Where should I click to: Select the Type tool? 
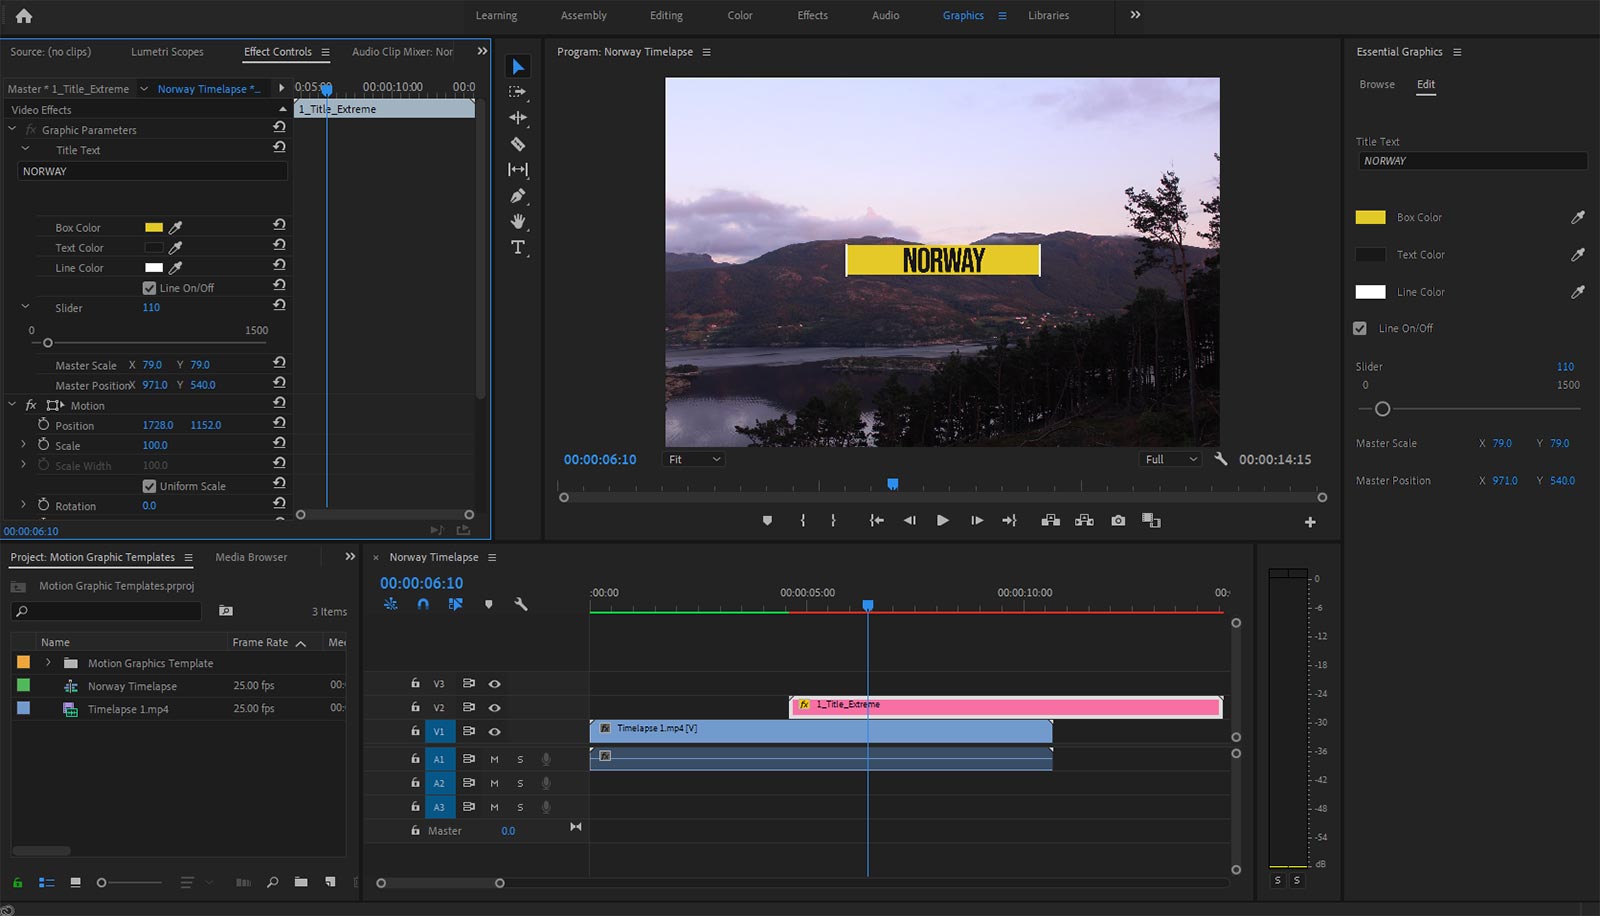pos(518,247)
